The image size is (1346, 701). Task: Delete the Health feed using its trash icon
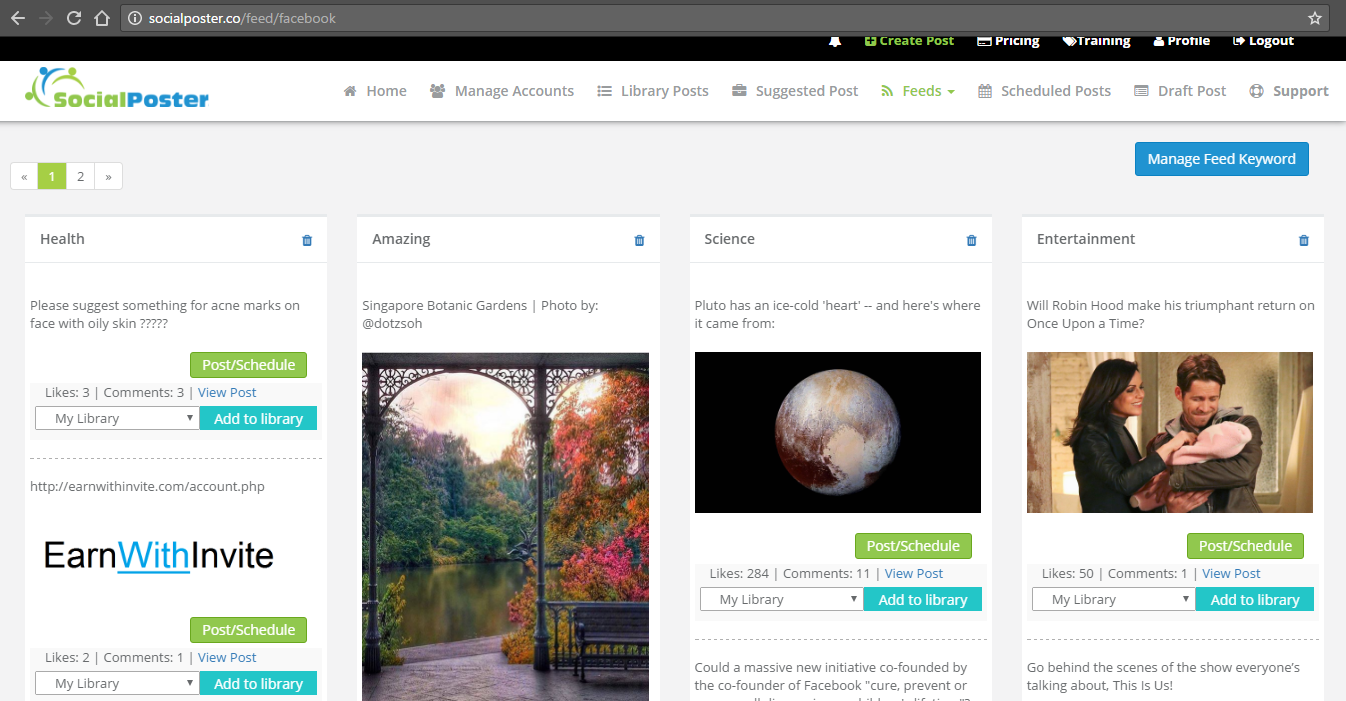pos(307,239)
